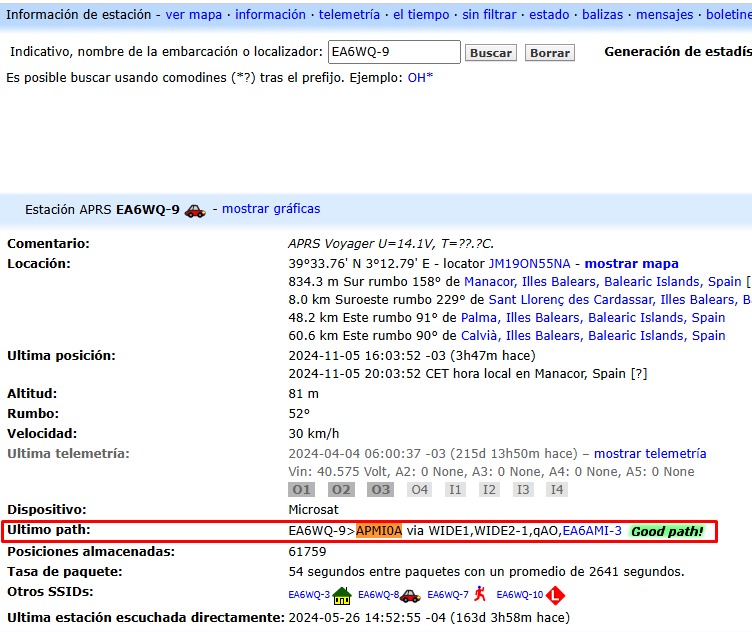The width and height of the screenshot is (752, 632).
Task: Click the speed value '30 km/h'
Action: click(314, 434)
